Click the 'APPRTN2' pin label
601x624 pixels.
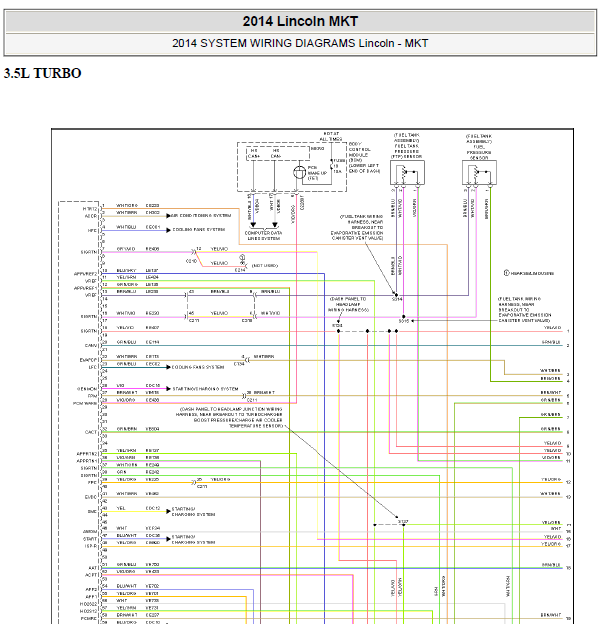[x=86, y=454]
